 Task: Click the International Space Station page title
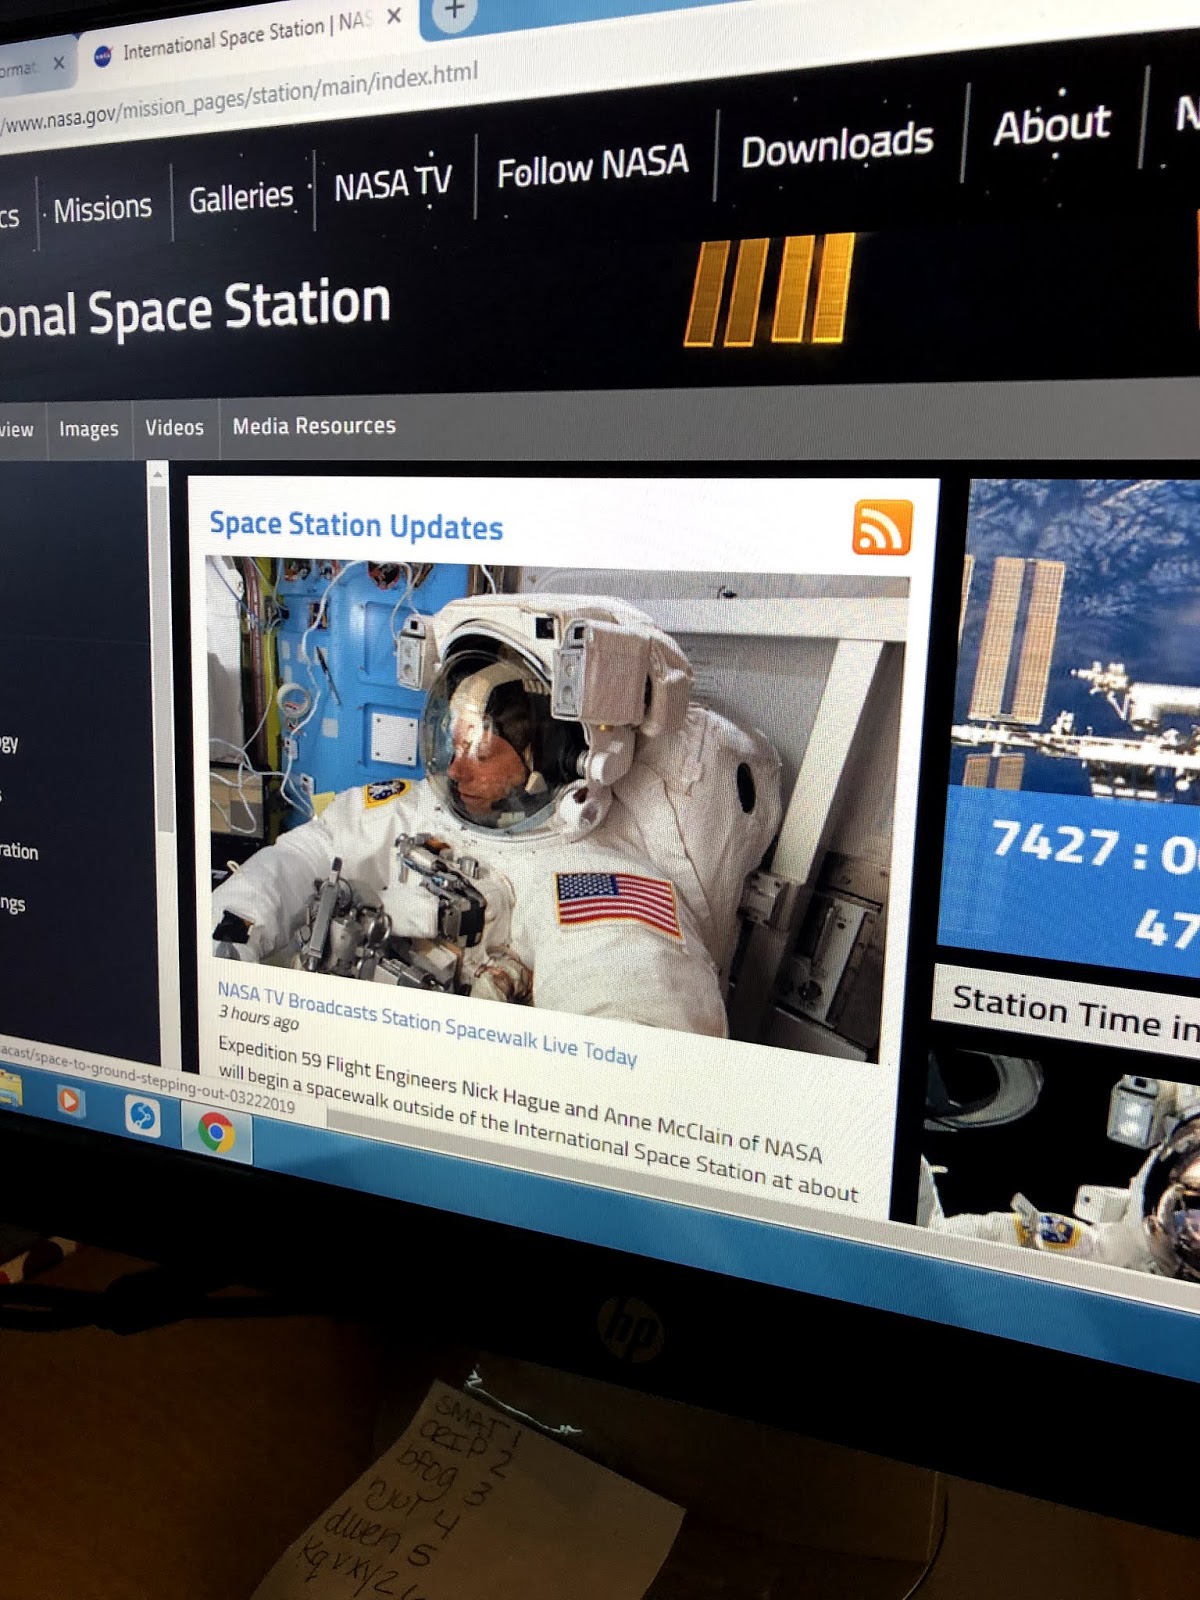coord(194,309)
